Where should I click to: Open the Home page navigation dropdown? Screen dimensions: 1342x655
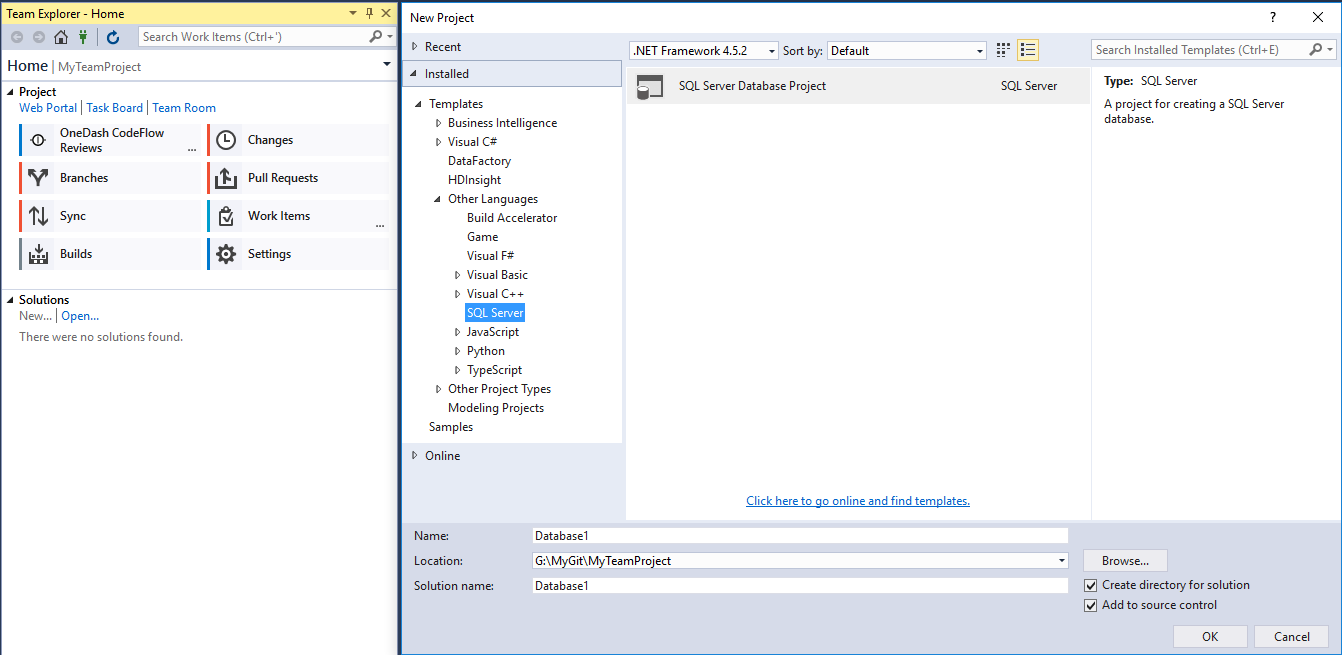[387, 65]
